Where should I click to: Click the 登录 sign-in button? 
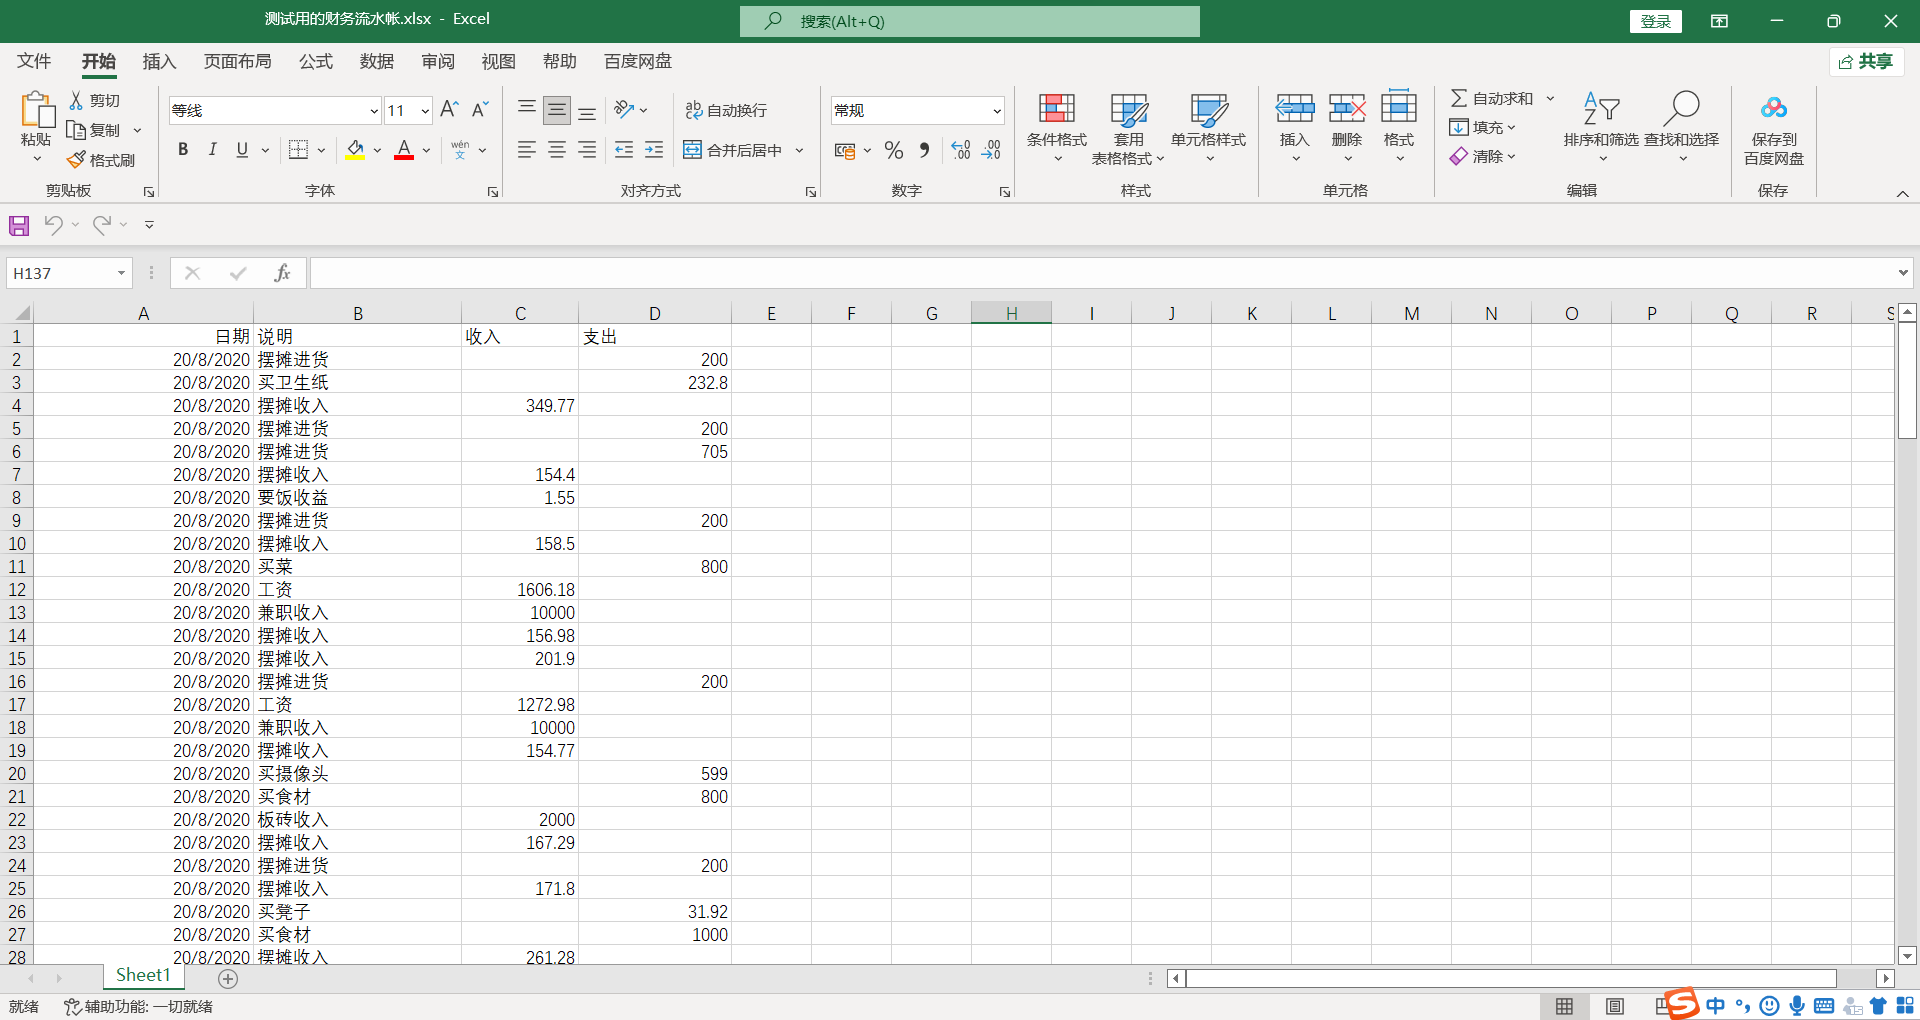pos(1655,20)
